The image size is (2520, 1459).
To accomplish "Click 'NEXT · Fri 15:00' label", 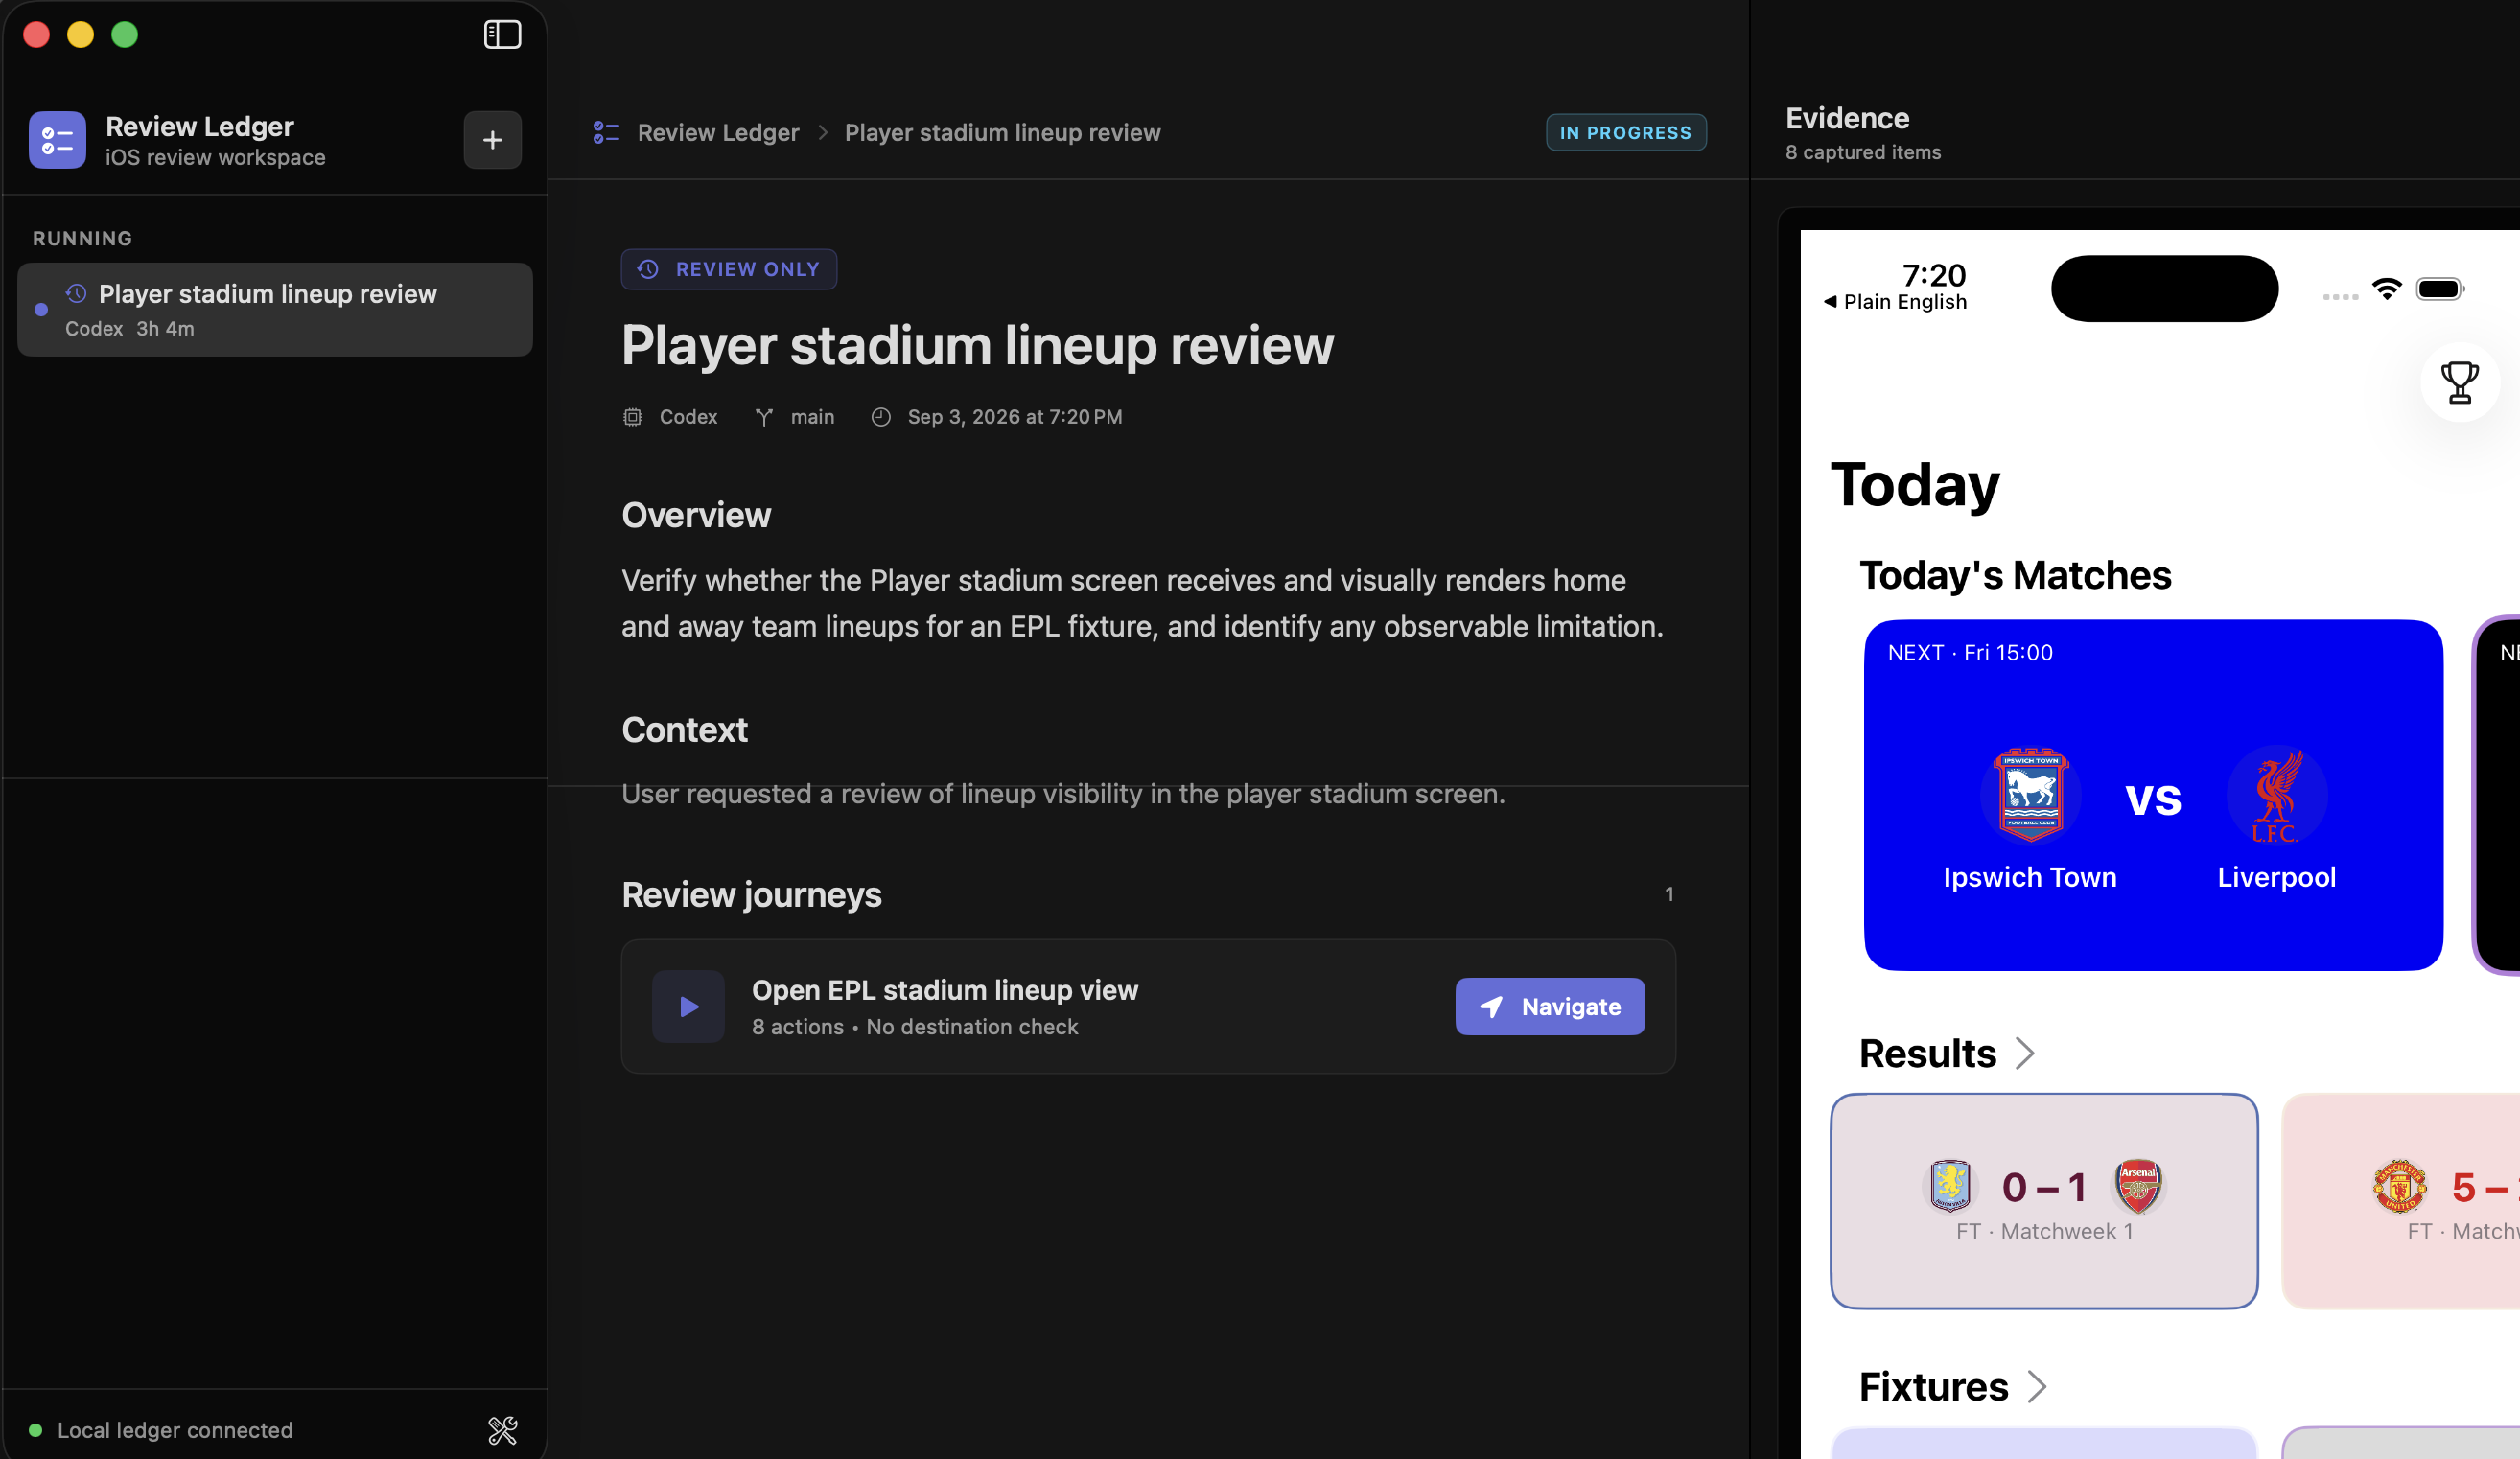I will click(x=1970, y=653).
